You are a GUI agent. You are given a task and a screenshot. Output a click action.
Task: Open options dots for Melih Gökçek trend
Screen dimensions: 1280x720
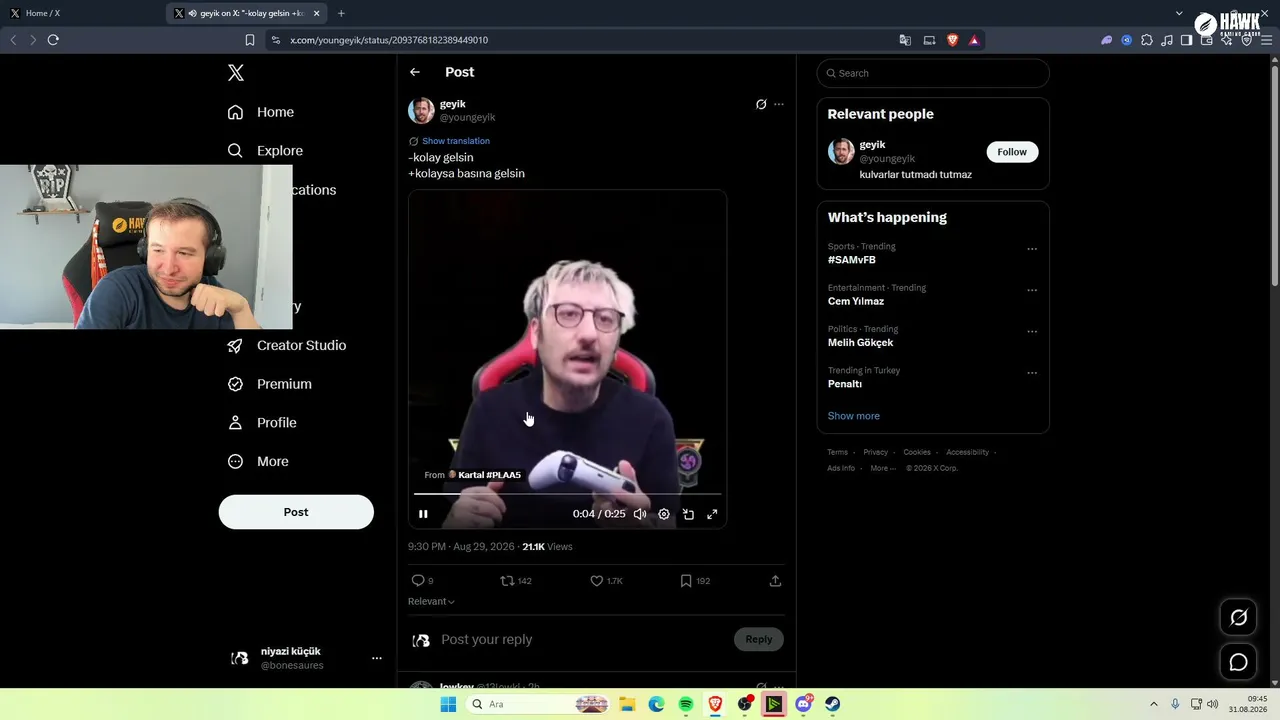click(x=1032, y=332)
